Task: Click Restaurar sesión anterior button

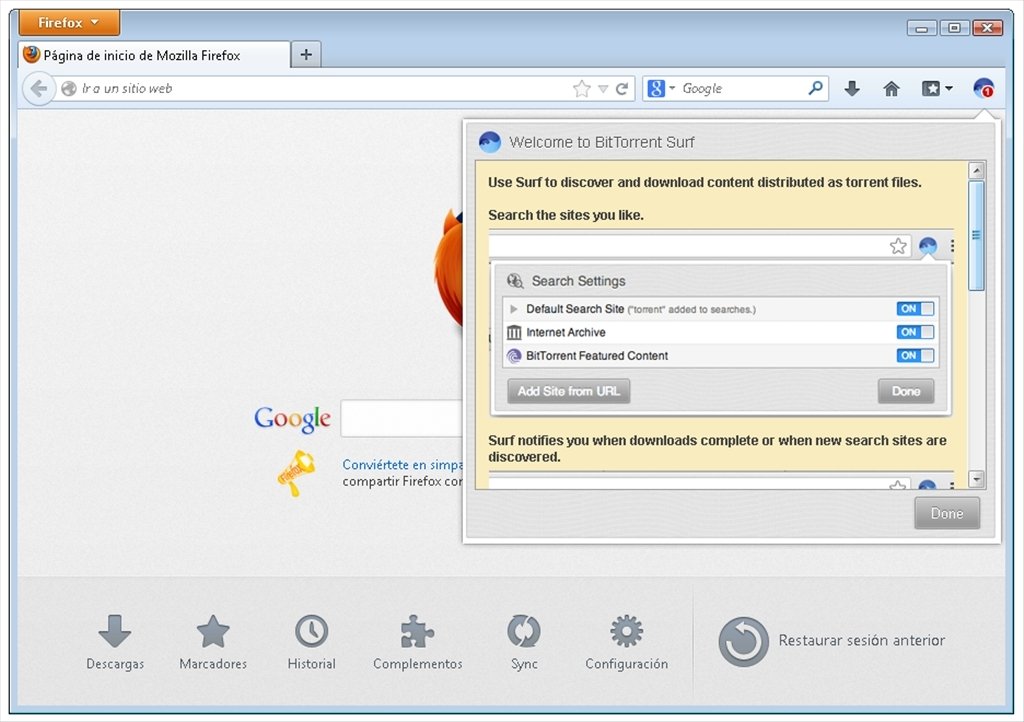Action: pyautogui.click(x=831, y=641)
